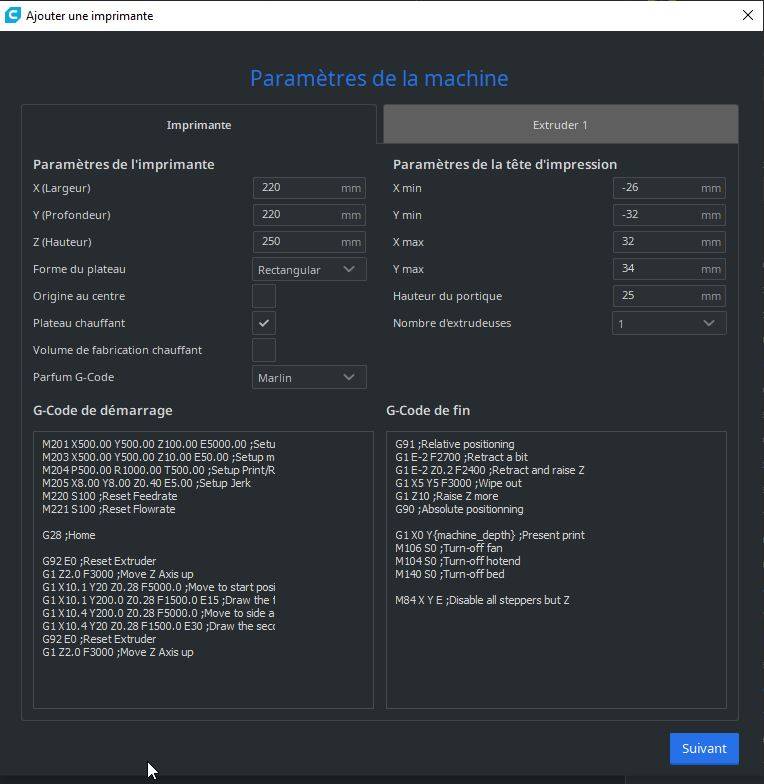Edit the Y max field
The height and width of the screenshot is (784, 764).
click(x=669, y=269)
